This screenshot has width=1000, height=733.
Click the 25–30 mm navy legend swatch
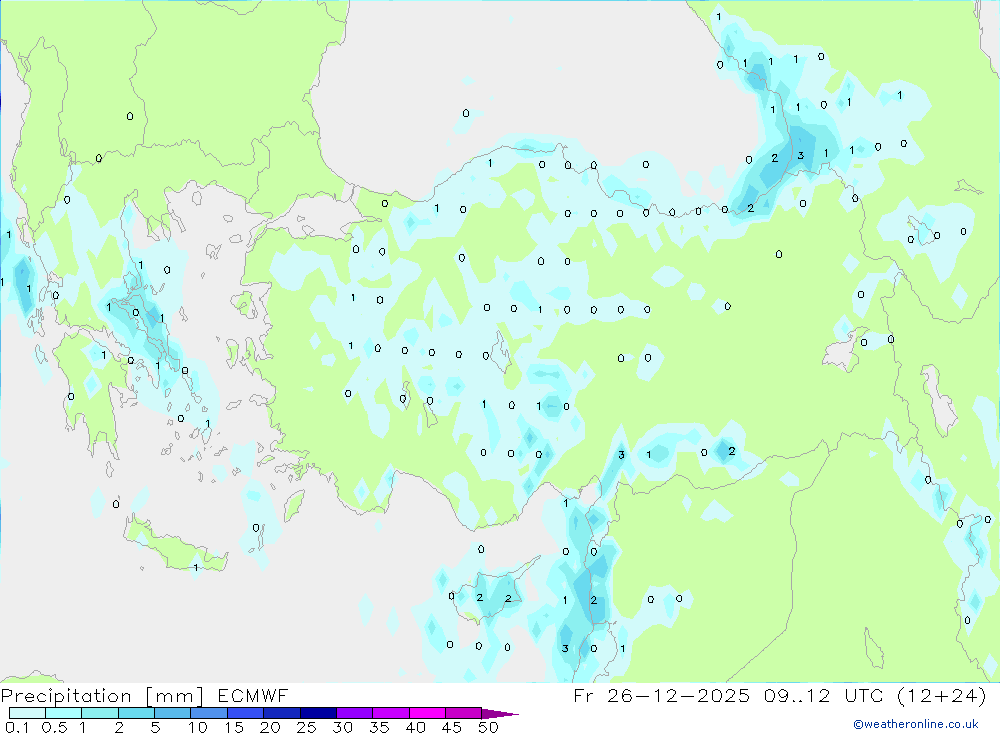(318, 713)
